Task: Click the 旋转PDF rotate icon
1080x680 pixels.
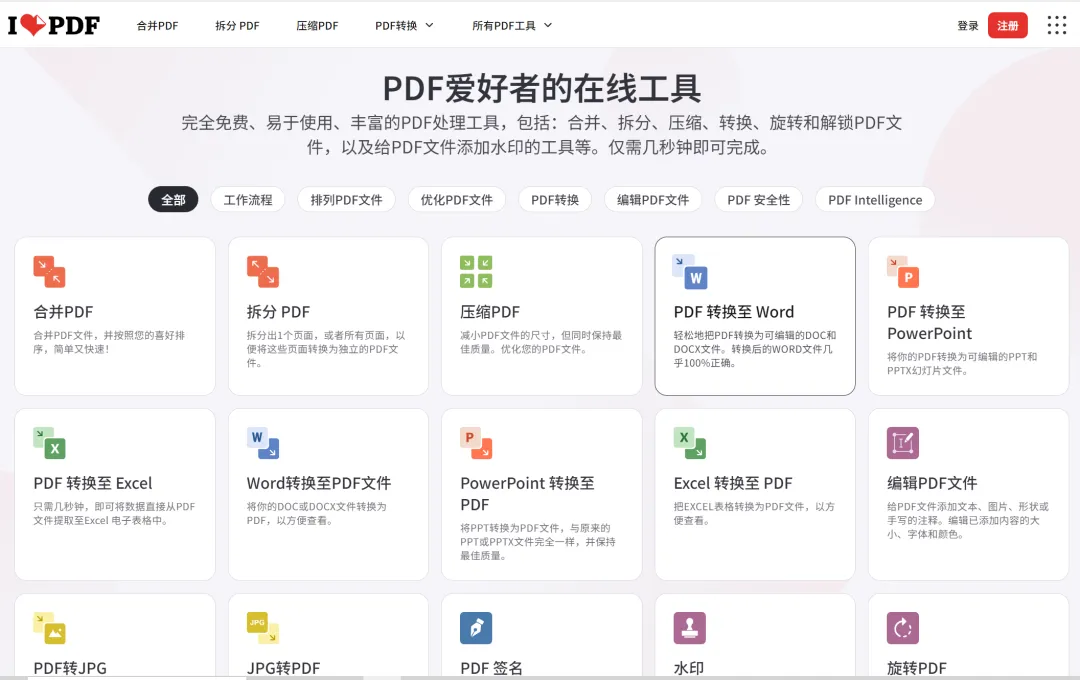Action: (x=903, y=628)
